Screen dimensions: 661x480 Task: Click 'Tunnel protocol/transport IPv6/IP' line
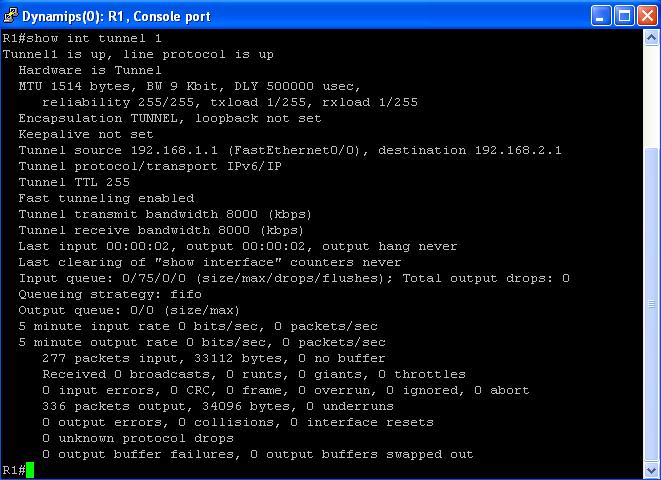click(150, 166)
